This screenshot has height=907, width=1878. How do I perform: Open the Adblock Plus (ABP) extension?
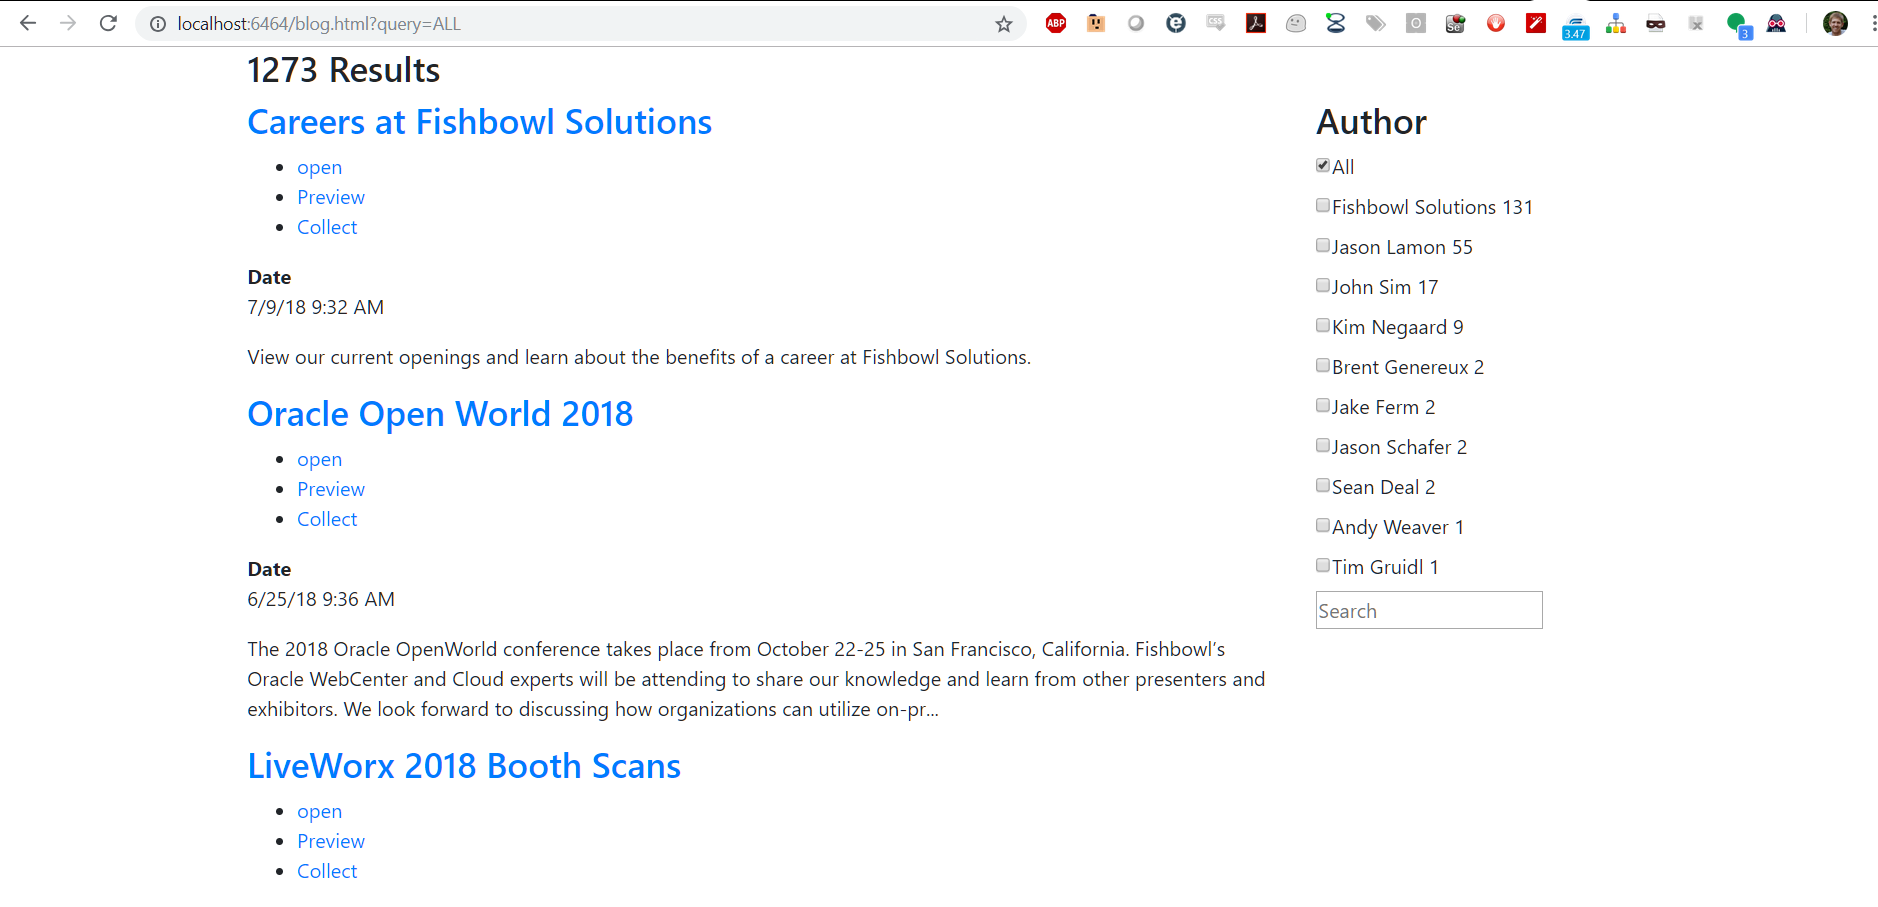coord(1056,23)
